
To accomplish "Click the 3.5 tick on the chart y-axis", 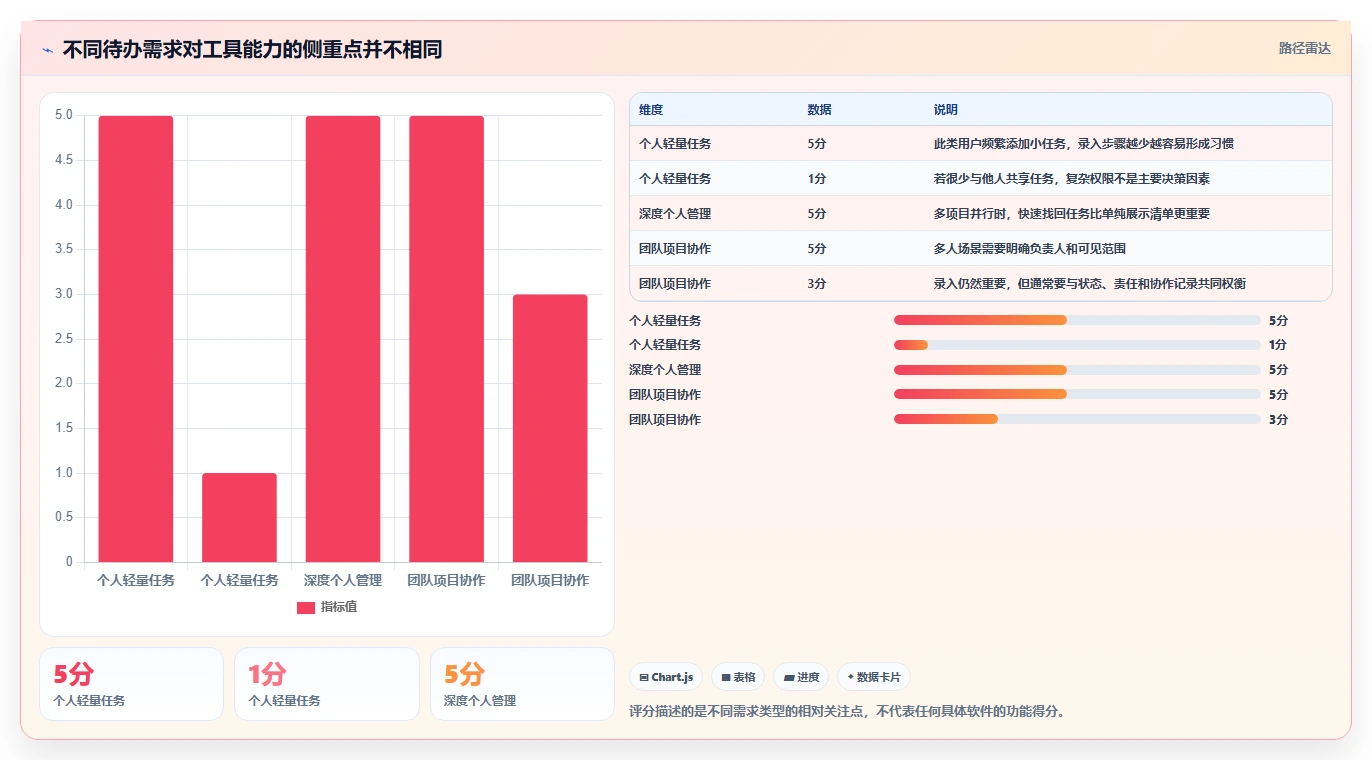I will [x=64, y=249].
